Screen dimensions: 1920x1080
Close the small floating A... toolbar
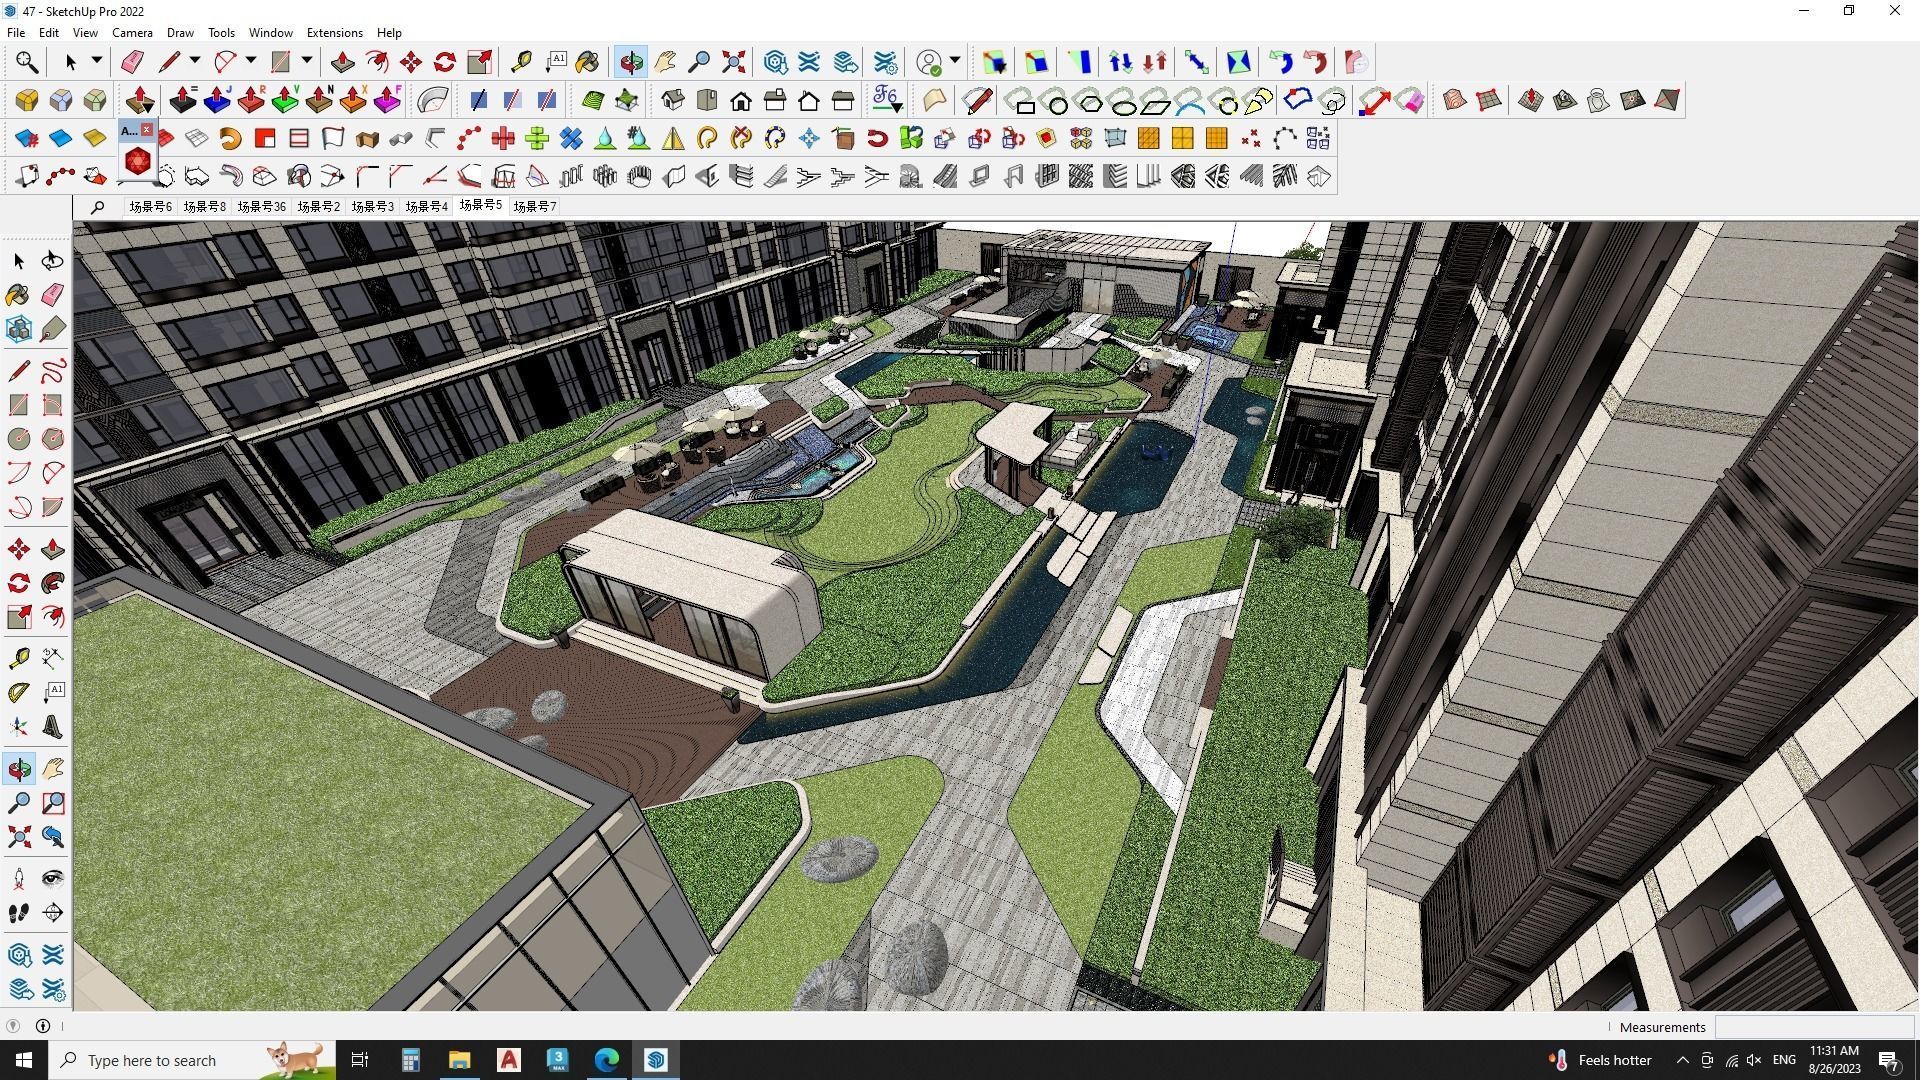click(x=147, y=130)
